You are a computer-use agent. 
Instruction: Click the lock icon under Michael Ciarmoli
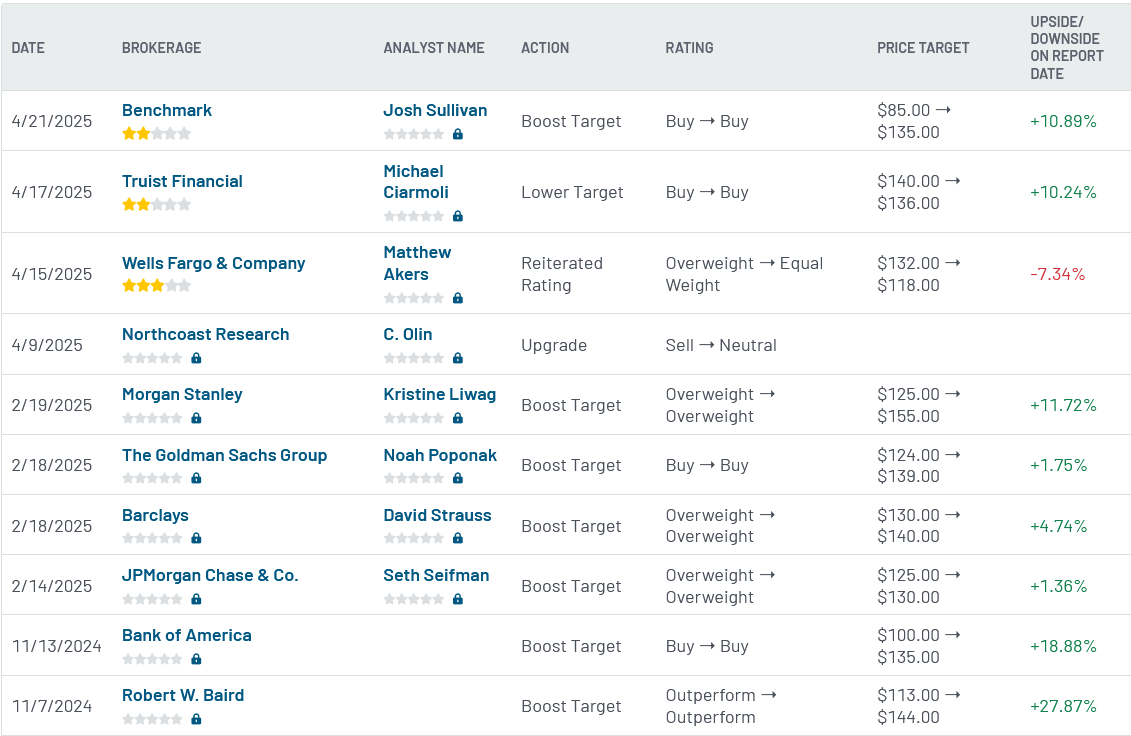[x=457, y=216]
